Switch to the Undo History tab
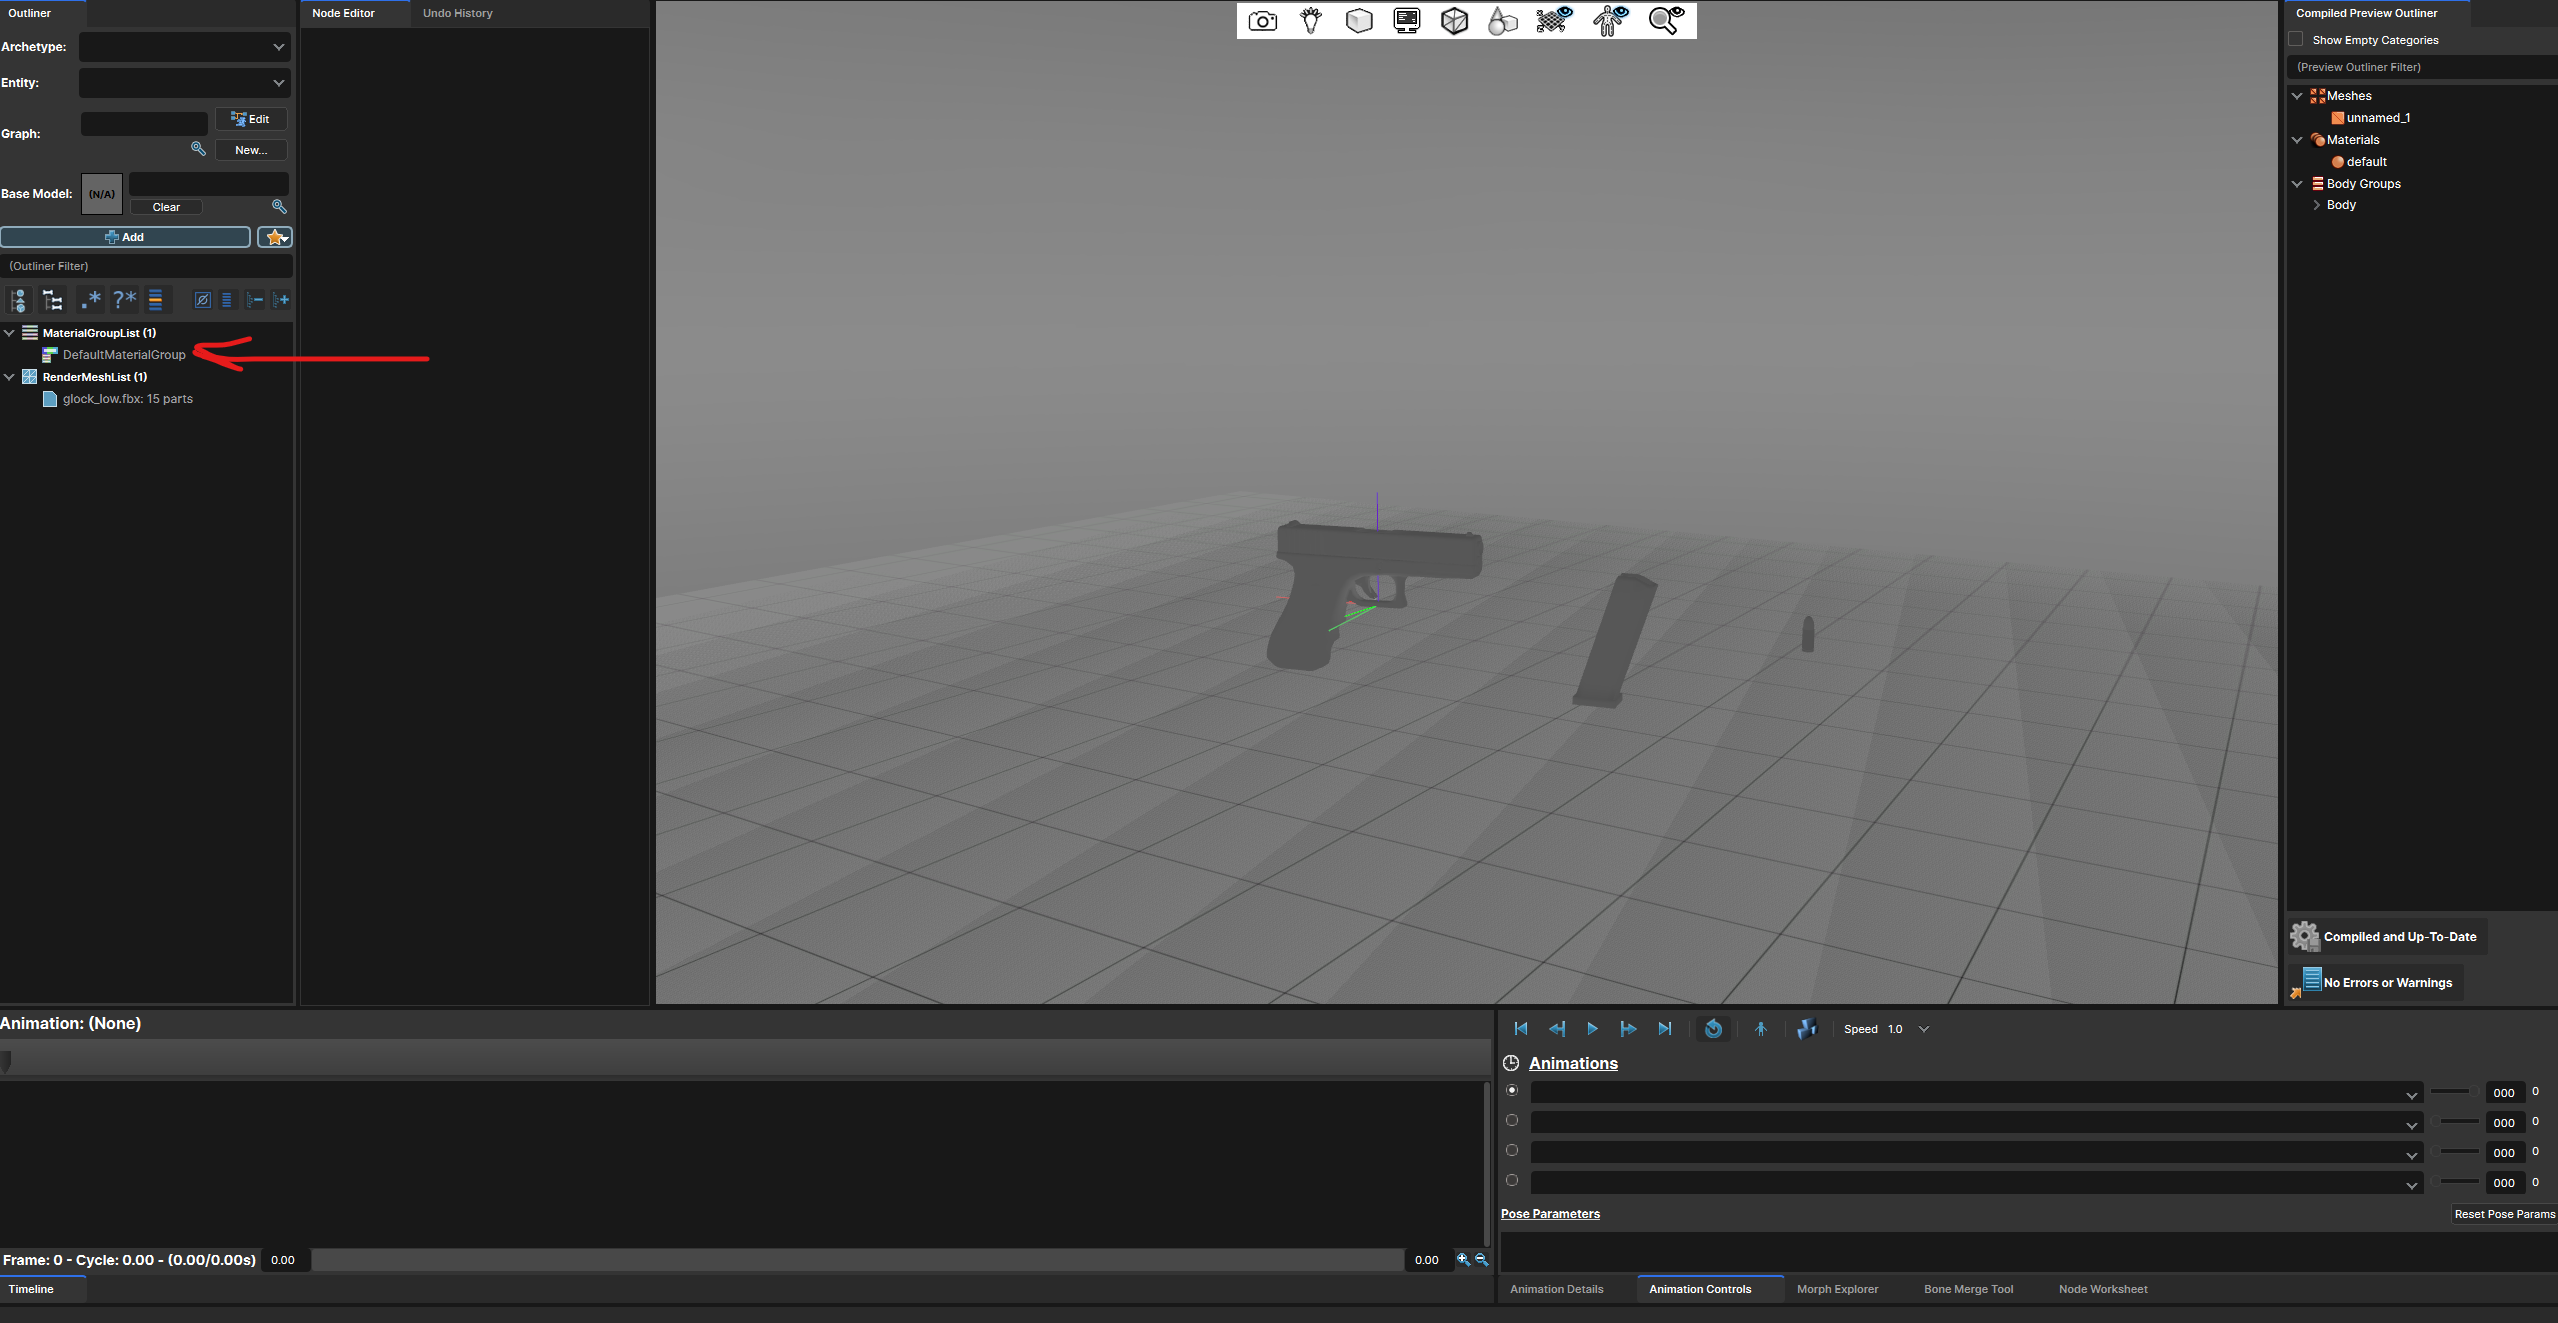The width and height of the screenshot is (2558, 1323). 458,13
